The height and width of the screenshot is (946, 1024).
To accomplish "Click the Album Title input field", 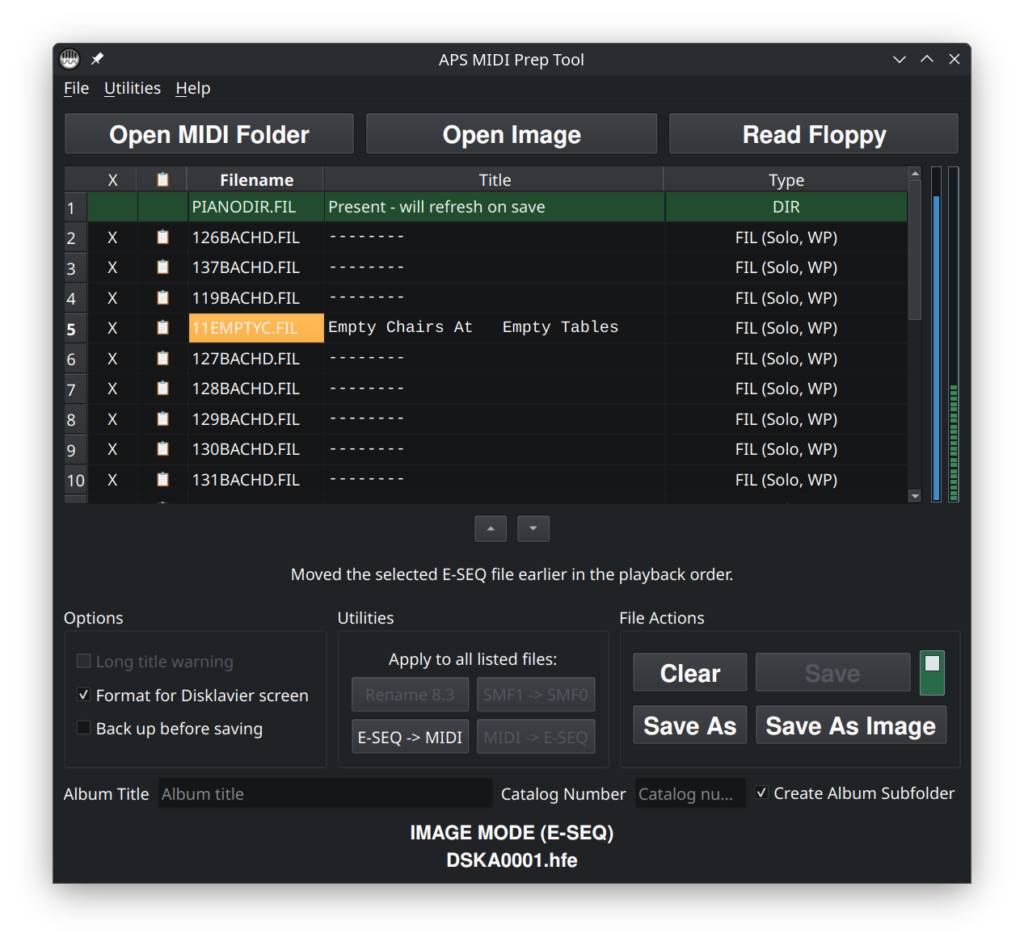I will (325, 793).
